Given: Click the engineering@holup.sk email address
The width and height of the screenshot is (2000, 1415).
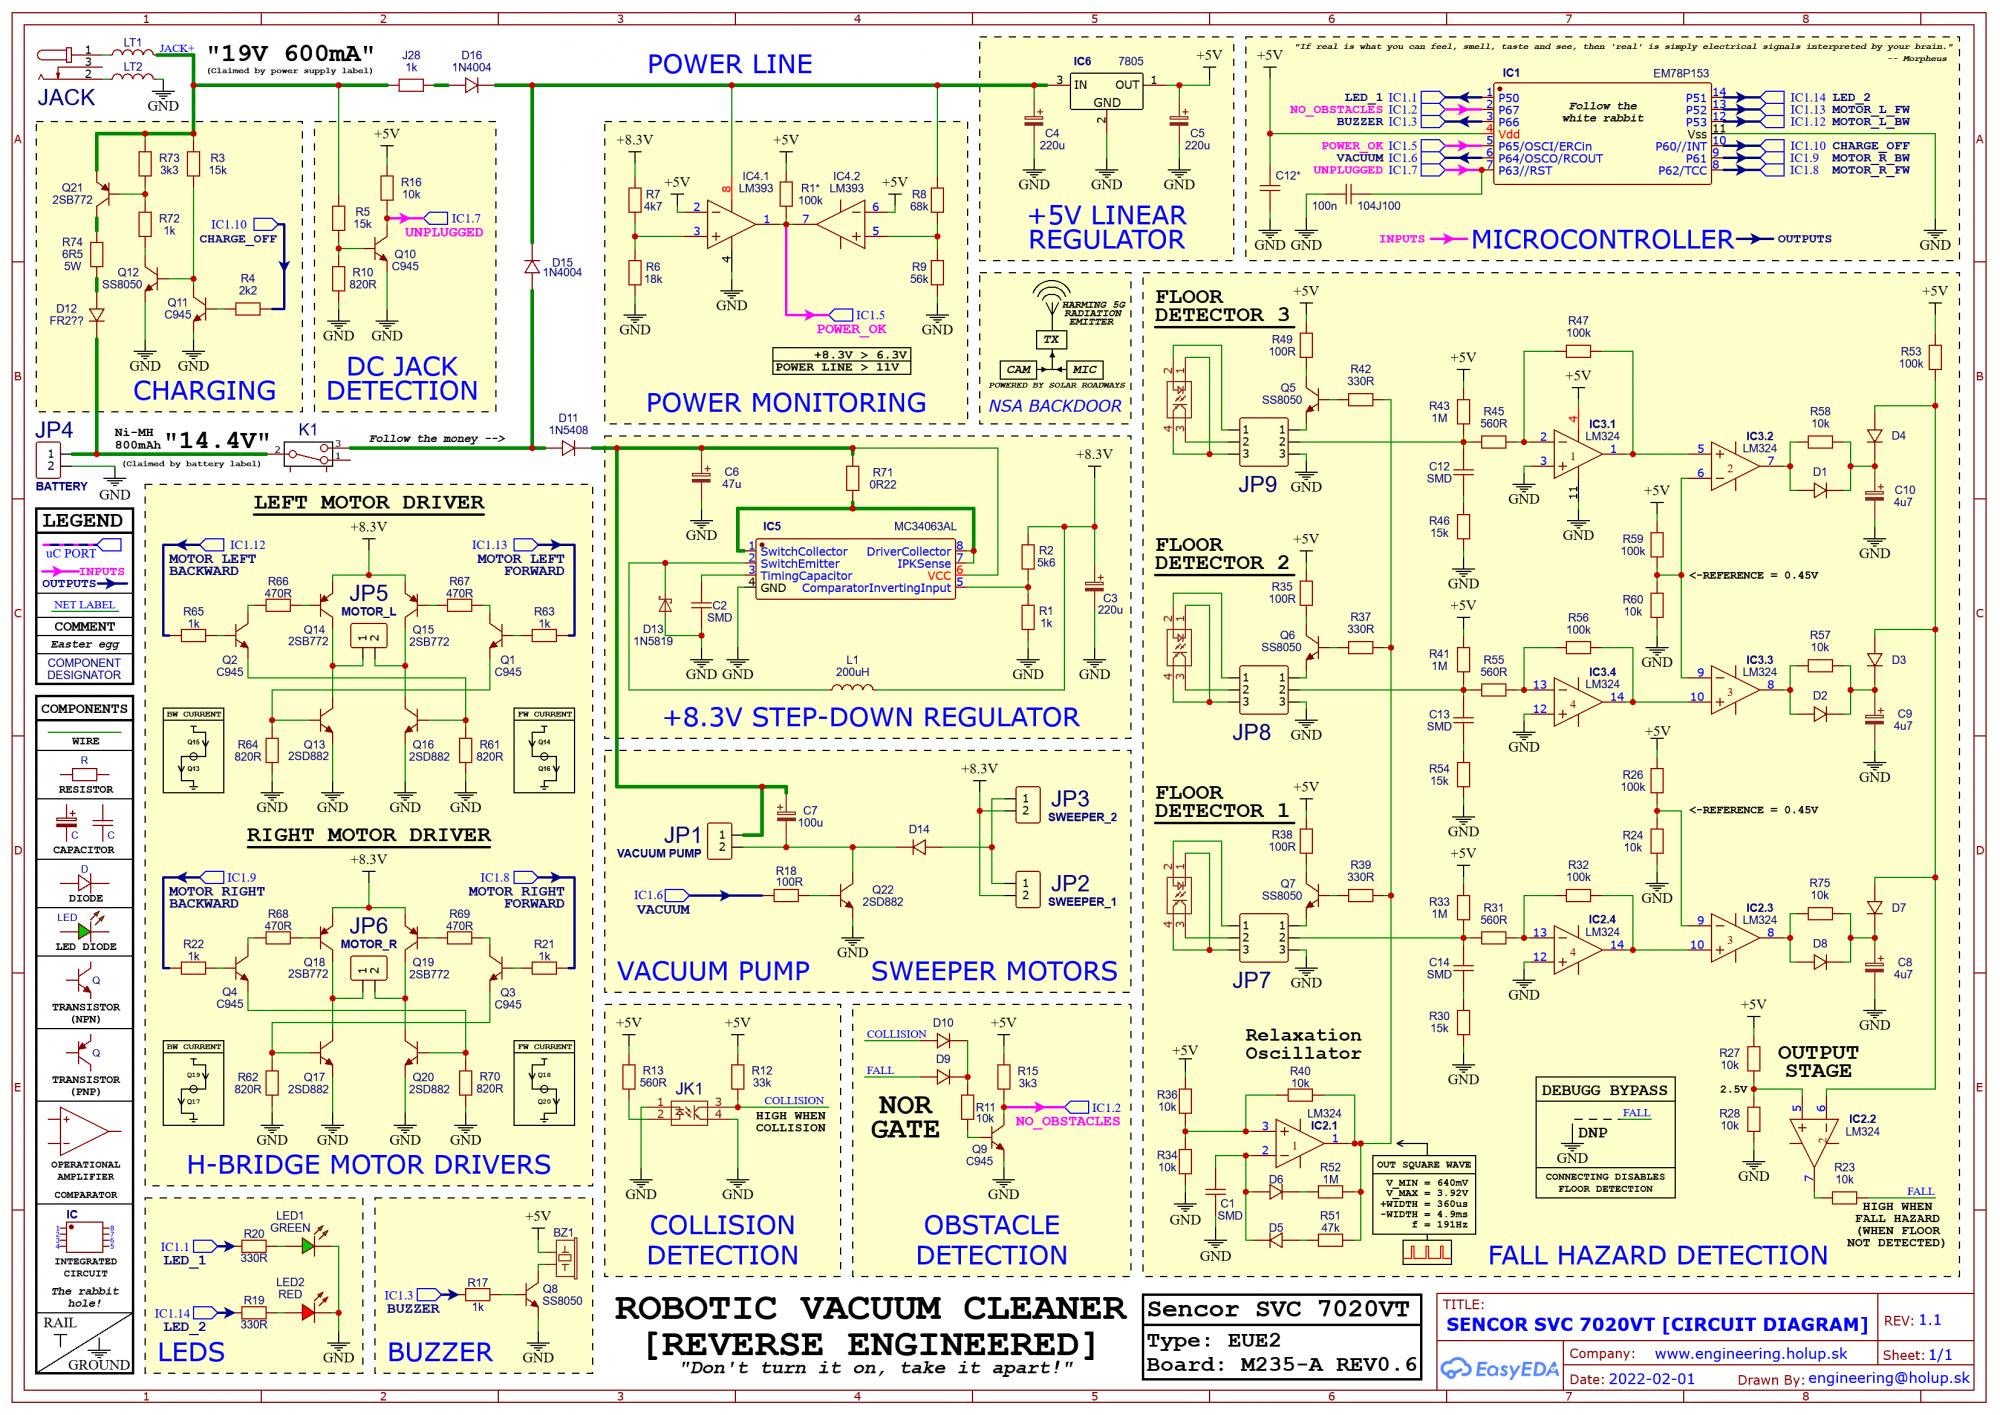Looking at the screenshot, I should [1889, 1377].
